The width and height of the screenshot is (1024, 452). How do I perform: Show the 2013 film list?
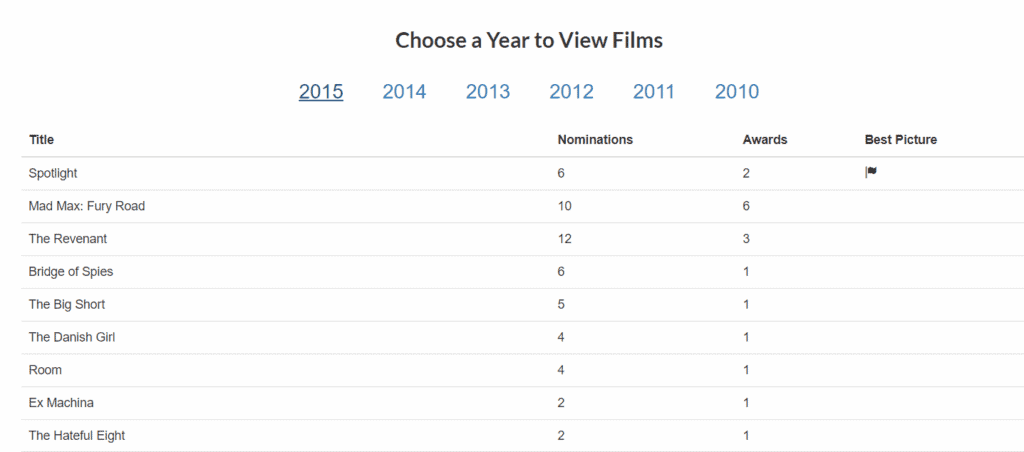(x=488, y=92)
